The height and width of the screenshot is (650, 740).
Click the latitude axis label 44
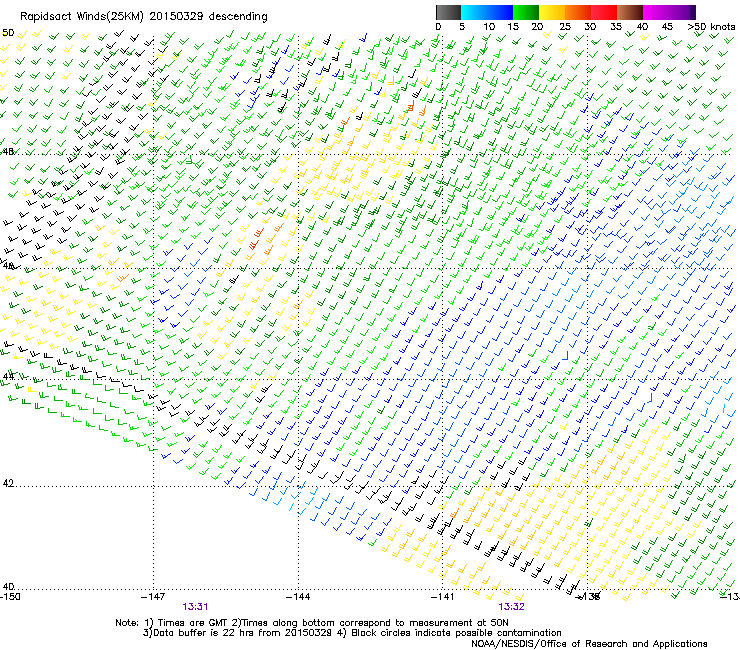coord(8,376)
